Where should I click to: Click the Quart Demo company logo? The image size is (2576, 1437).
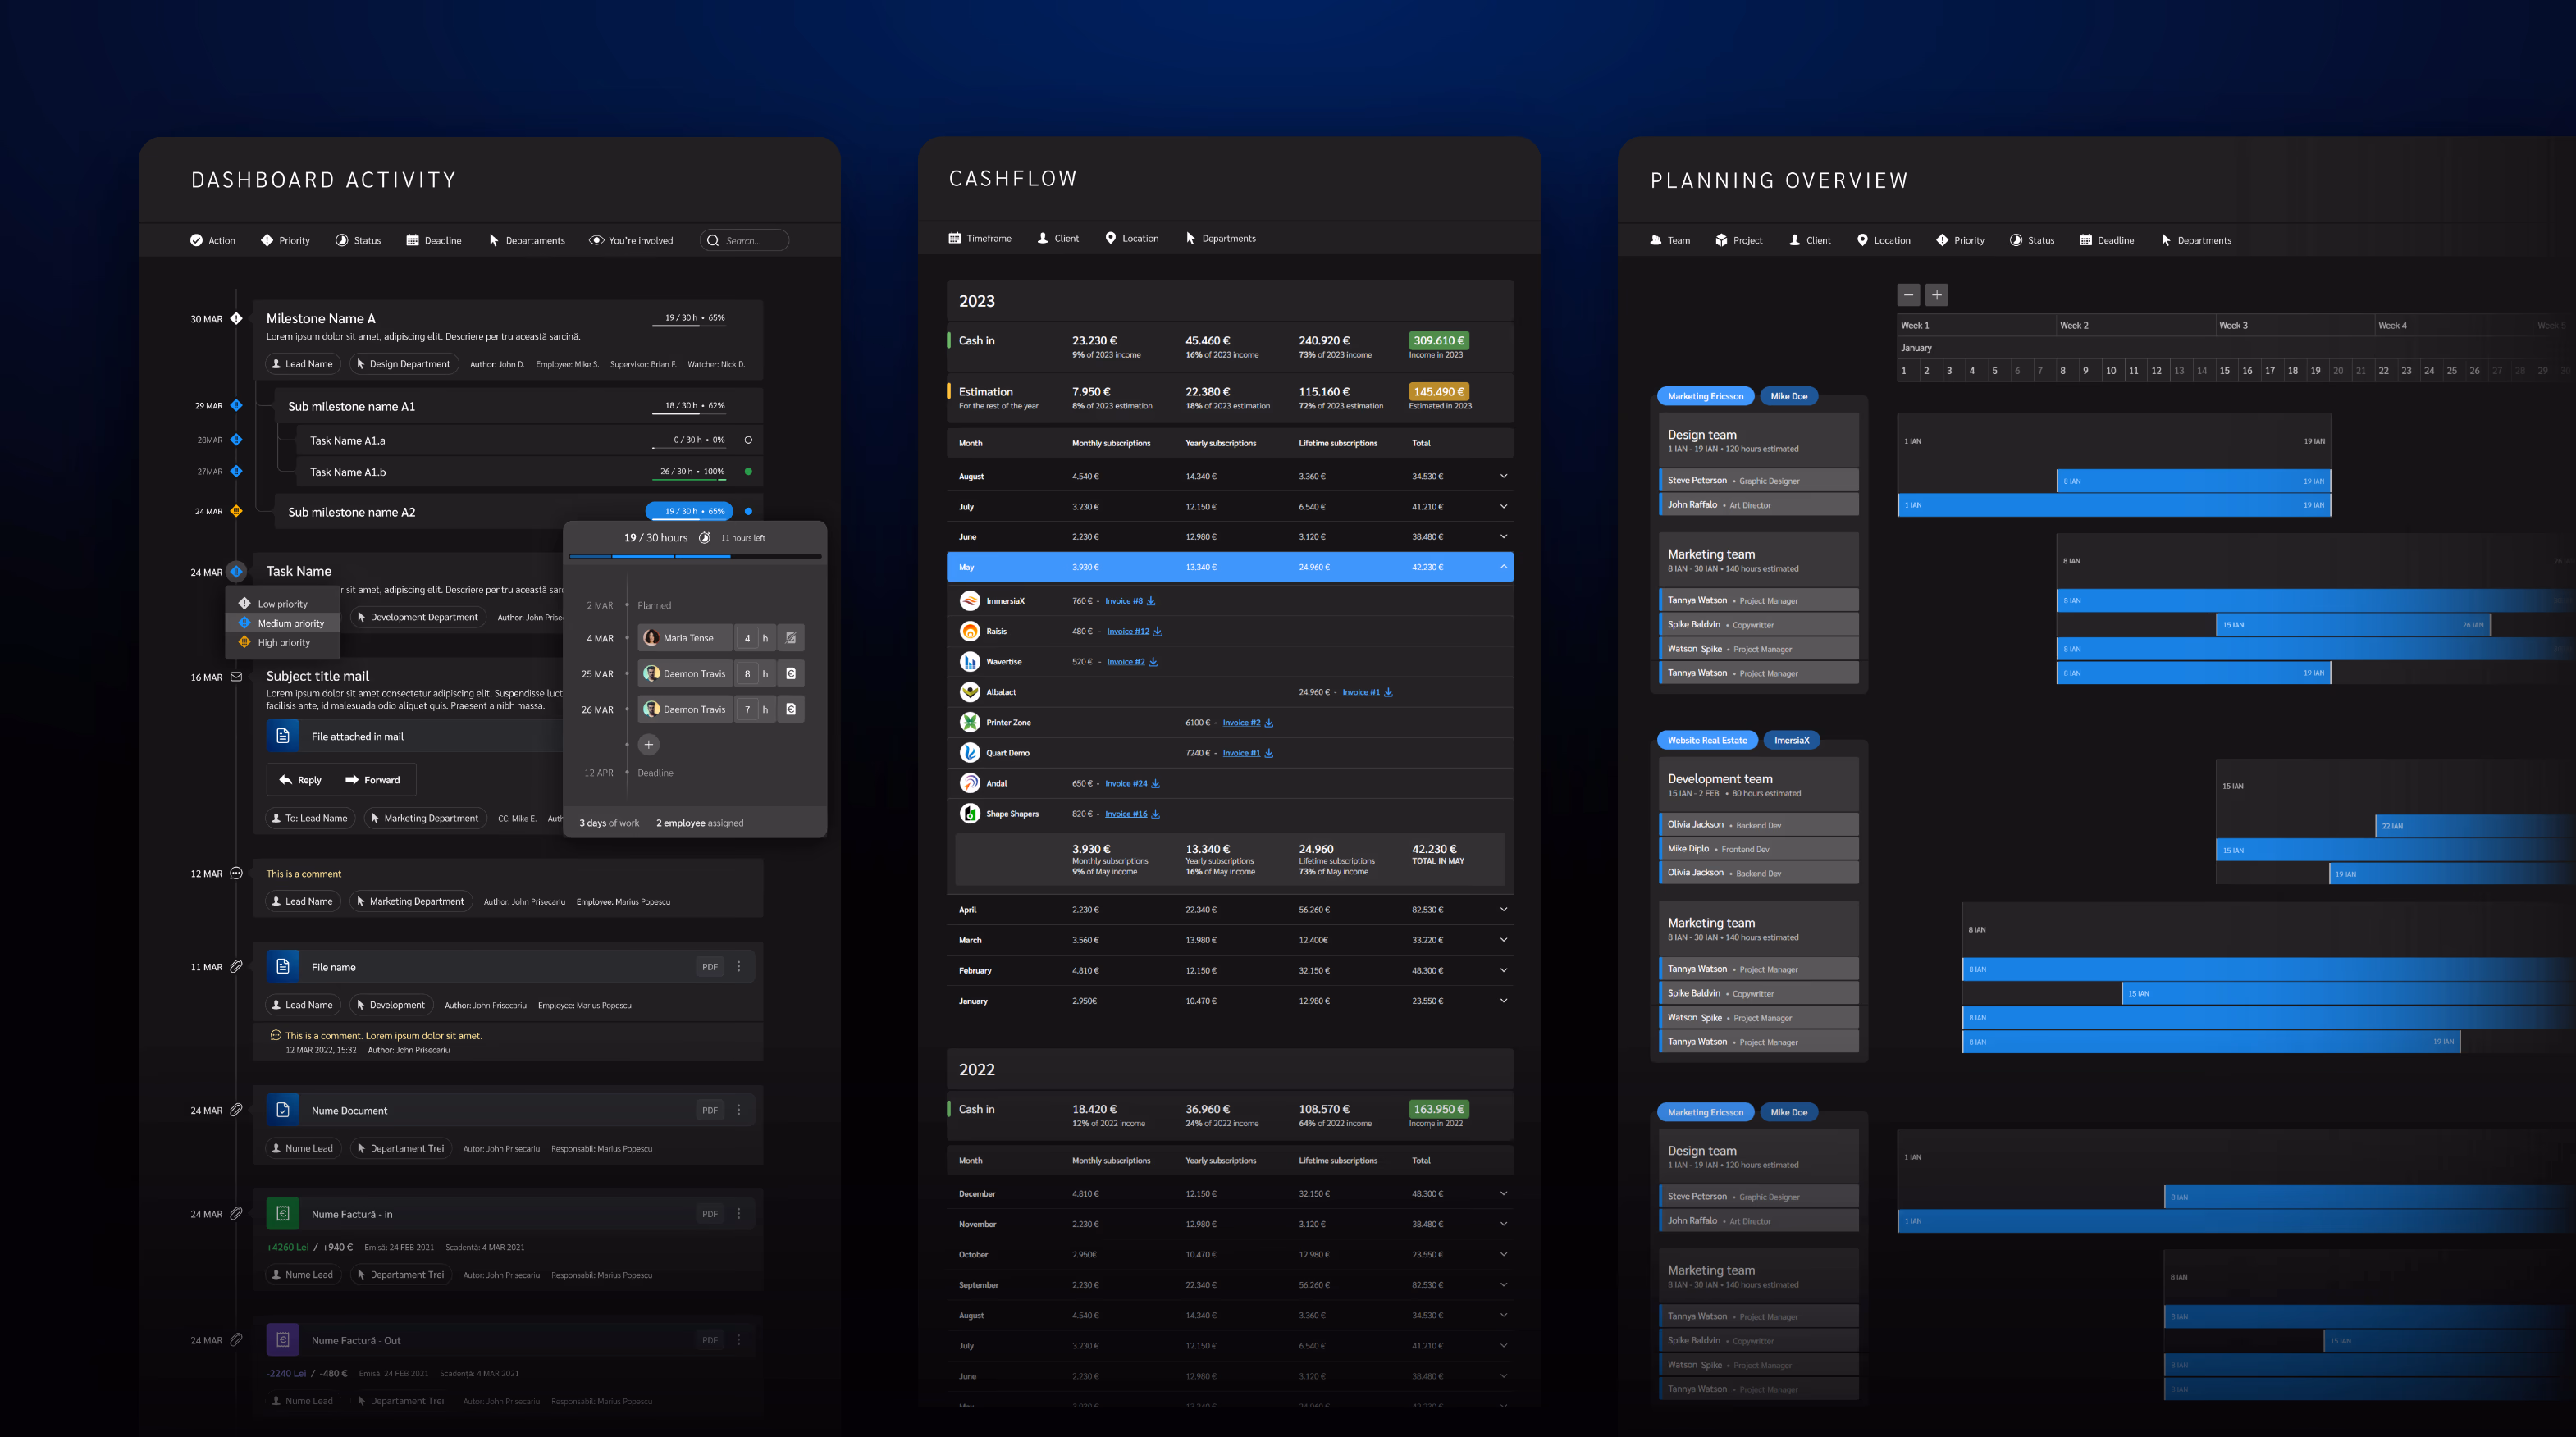tap(969, 752)
